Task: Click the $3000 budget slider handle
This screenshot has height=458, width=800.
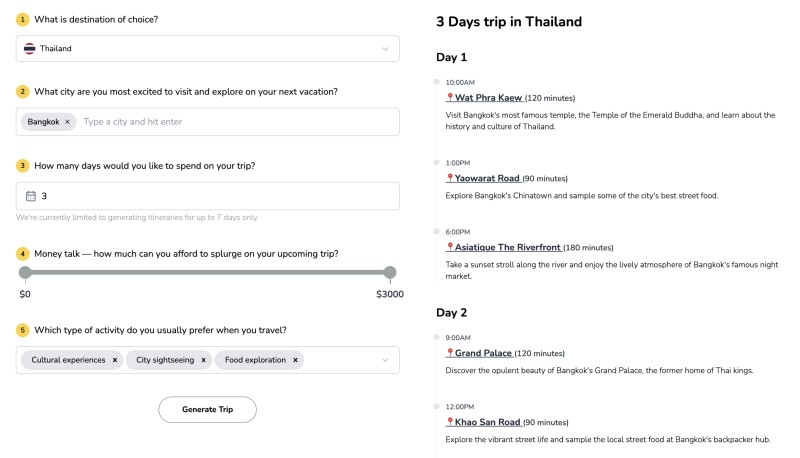Action: point(390,272)
